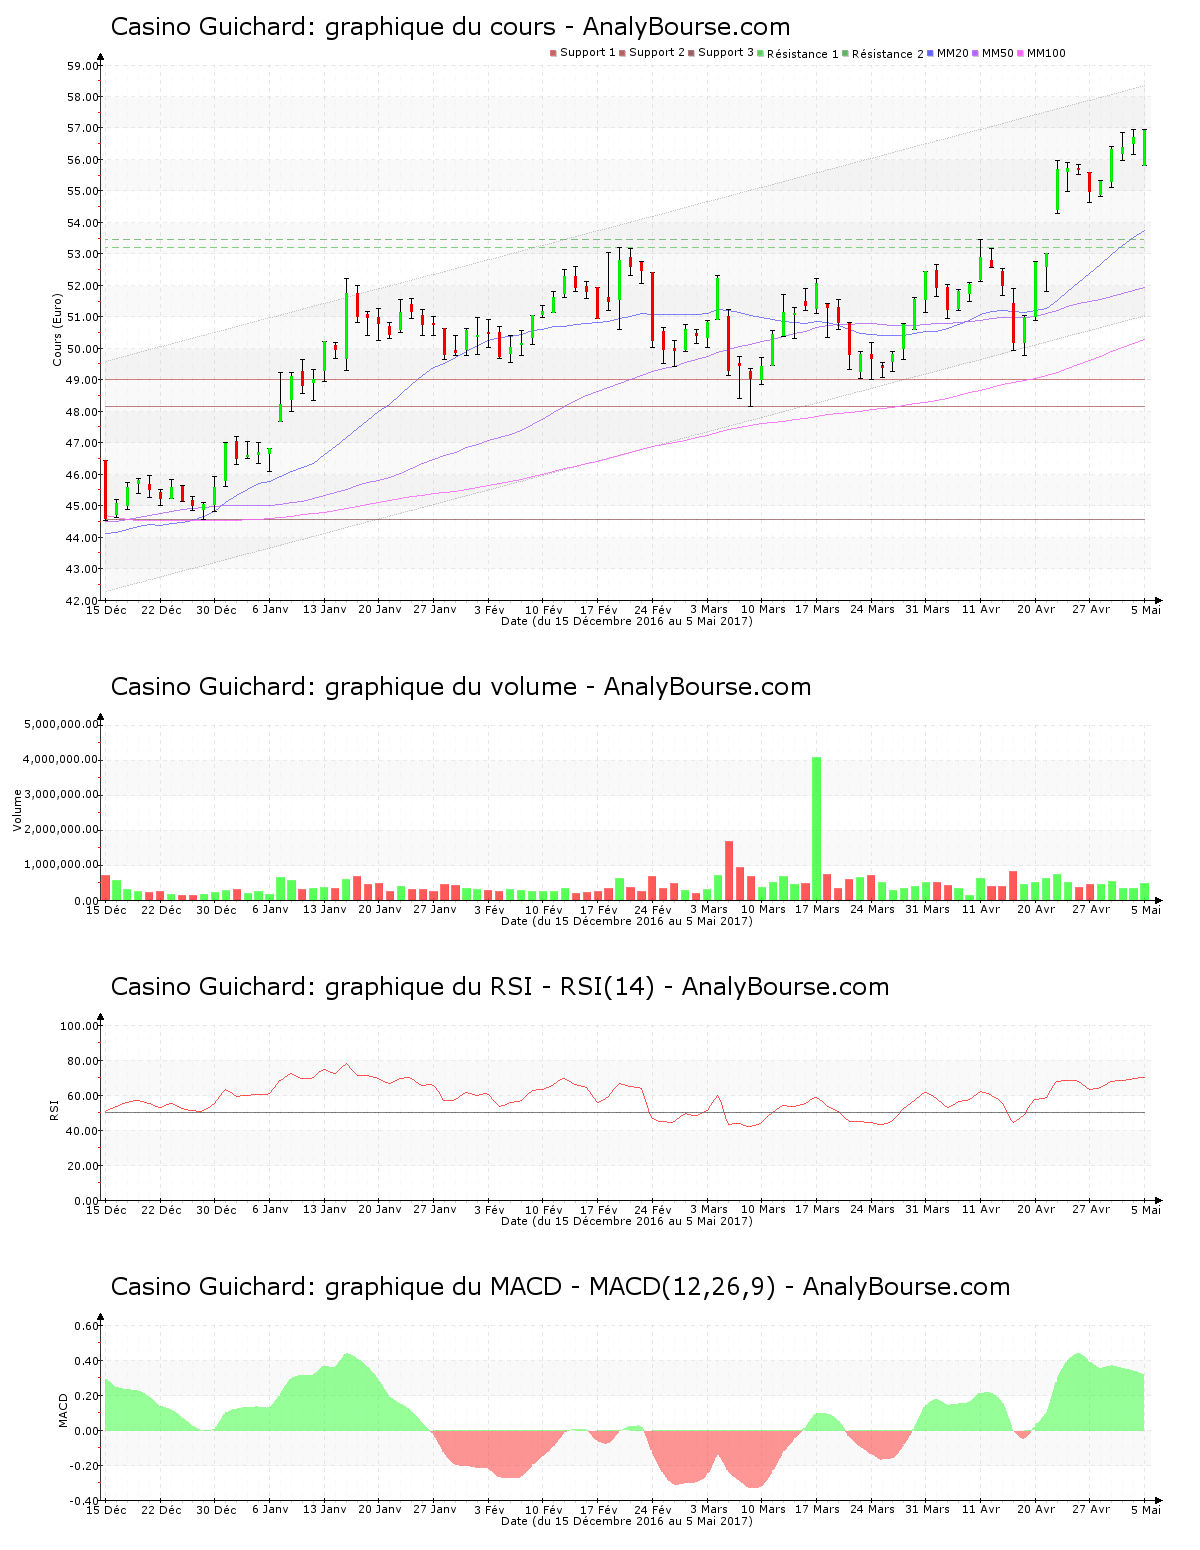
Task: Click the 'graphique du RSI - RSI(14)' title
Action: click(500, 987)
